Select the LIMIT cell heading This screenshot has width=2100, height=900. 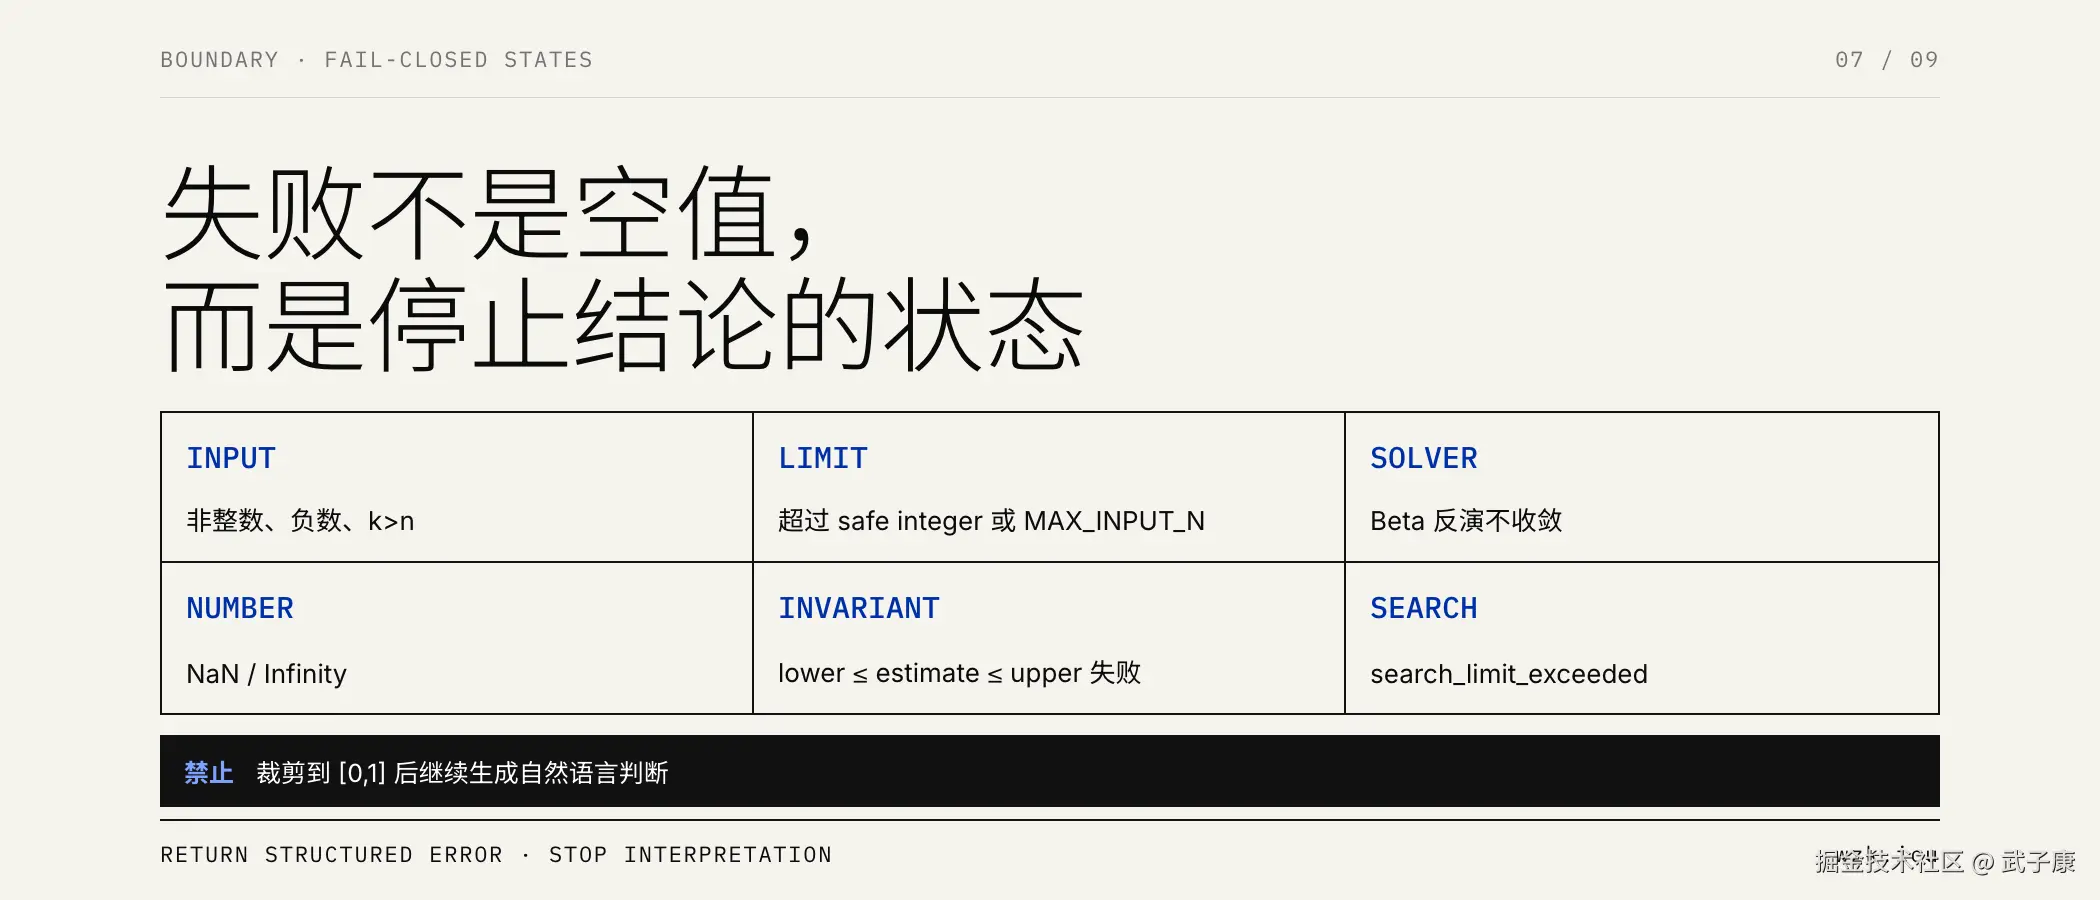coord(823,458)
